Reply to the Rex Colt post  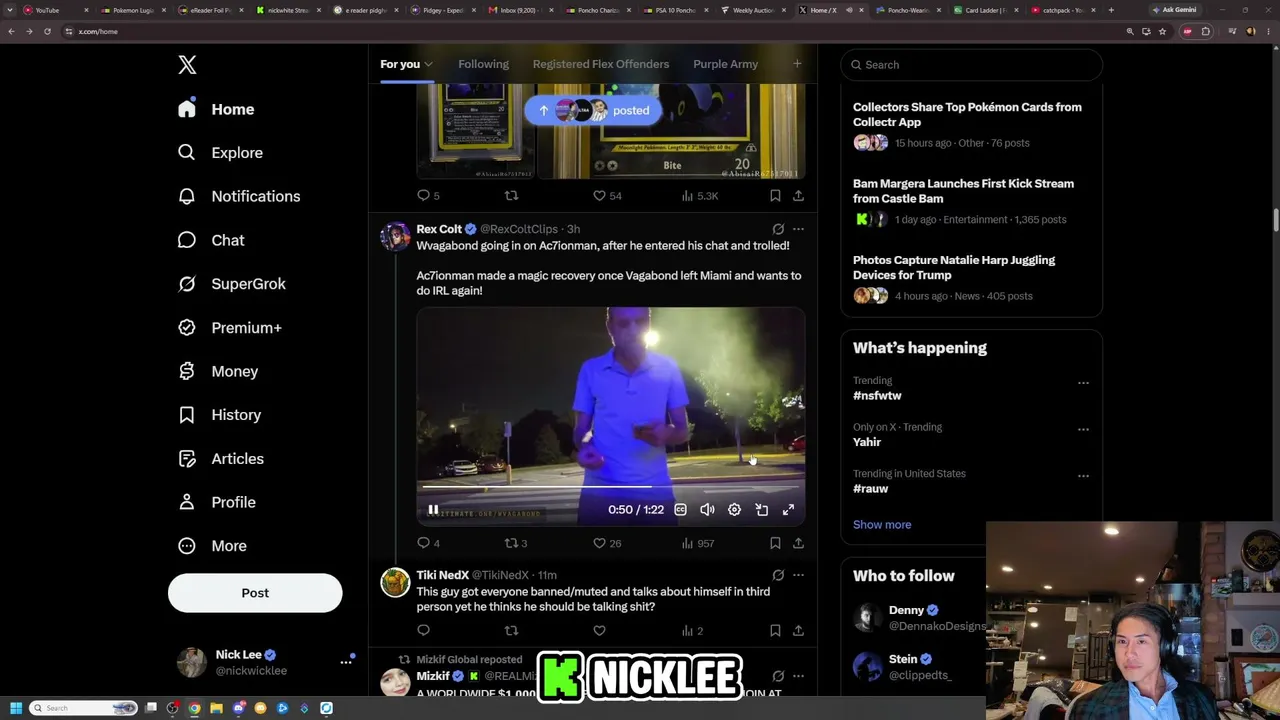pos(423,543)
